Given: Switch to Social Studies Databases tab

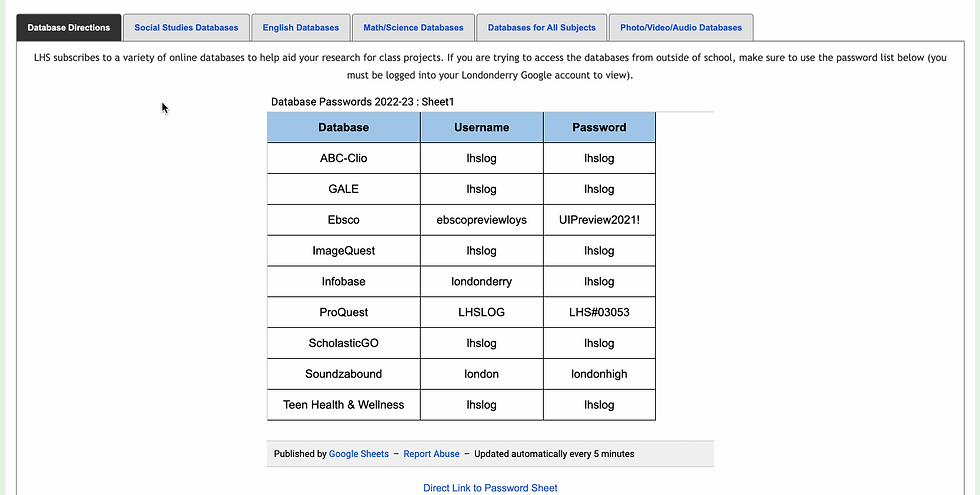Looking at the screenshot, I should click(x=186, y=28).
